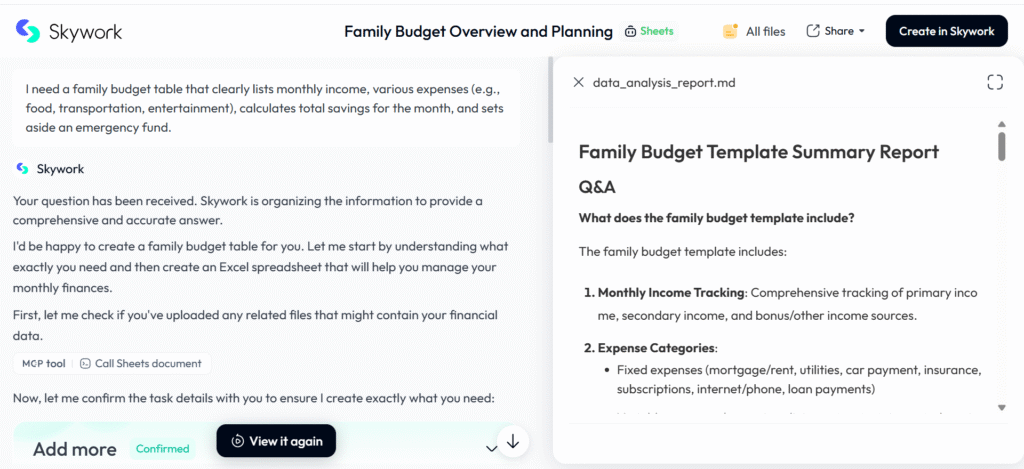Screen dimensions: 1024x469
Task: Click the Skywork avatar icon in chat
Action: pos(22,169)
